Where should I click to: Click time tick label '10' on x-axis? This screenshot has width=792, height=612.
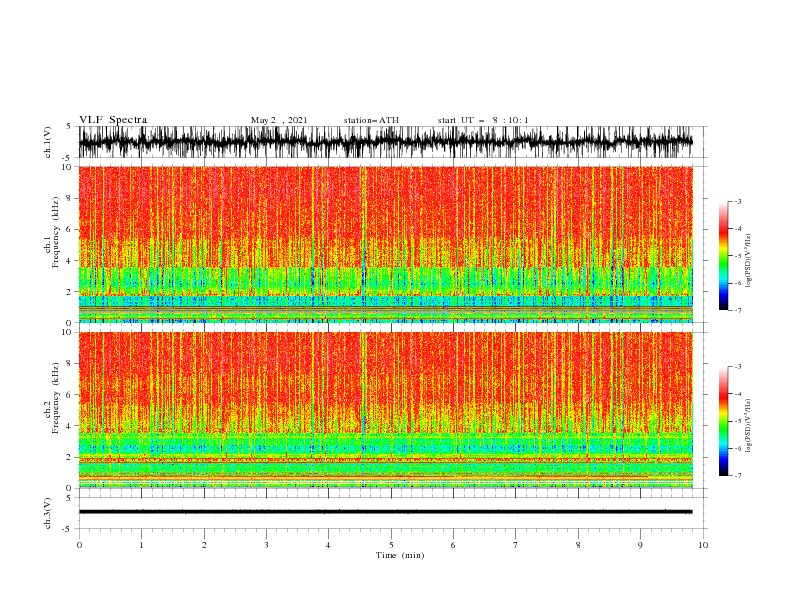pos(703,545)
